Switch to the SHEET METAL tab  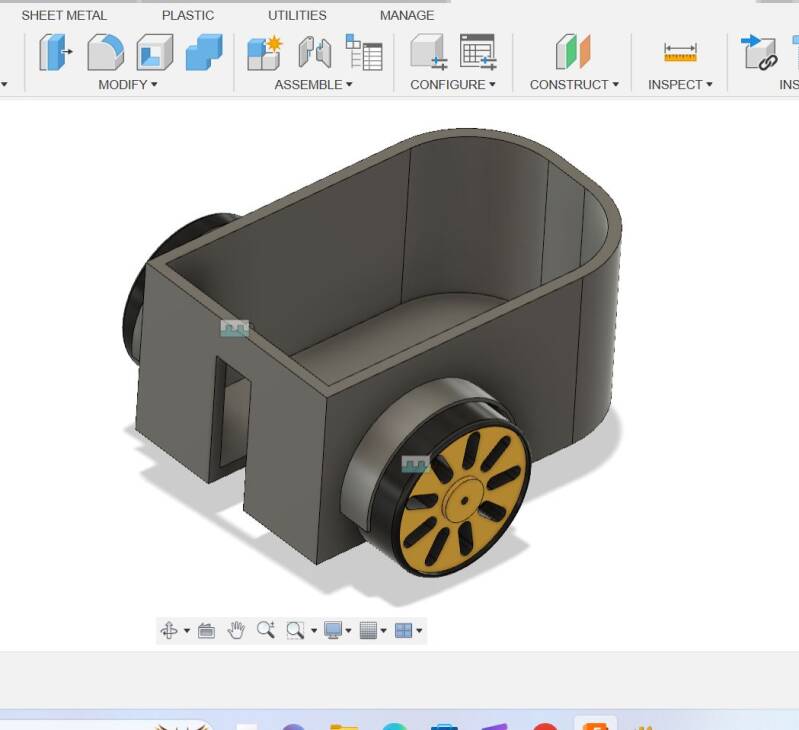click(64, 15)
